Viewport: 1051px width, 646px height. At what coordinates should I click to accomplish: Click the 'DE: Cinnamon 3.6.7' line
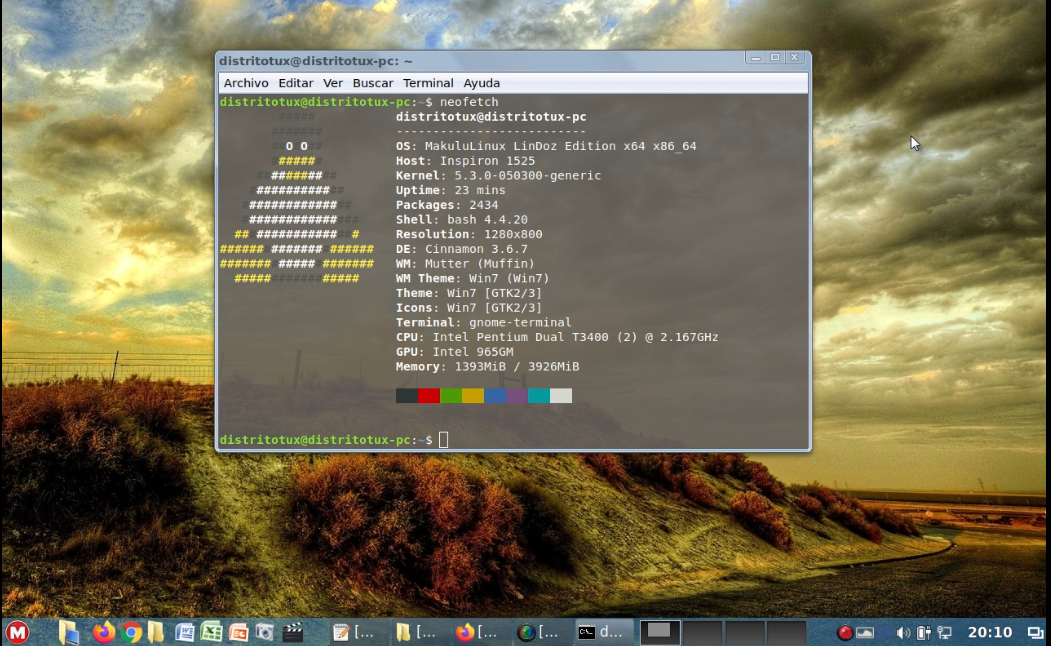point(462,249)
